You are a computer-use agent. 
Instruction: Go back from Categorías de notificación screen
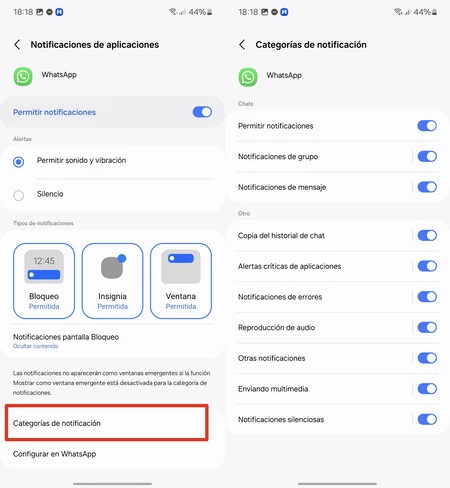(242, 45)
